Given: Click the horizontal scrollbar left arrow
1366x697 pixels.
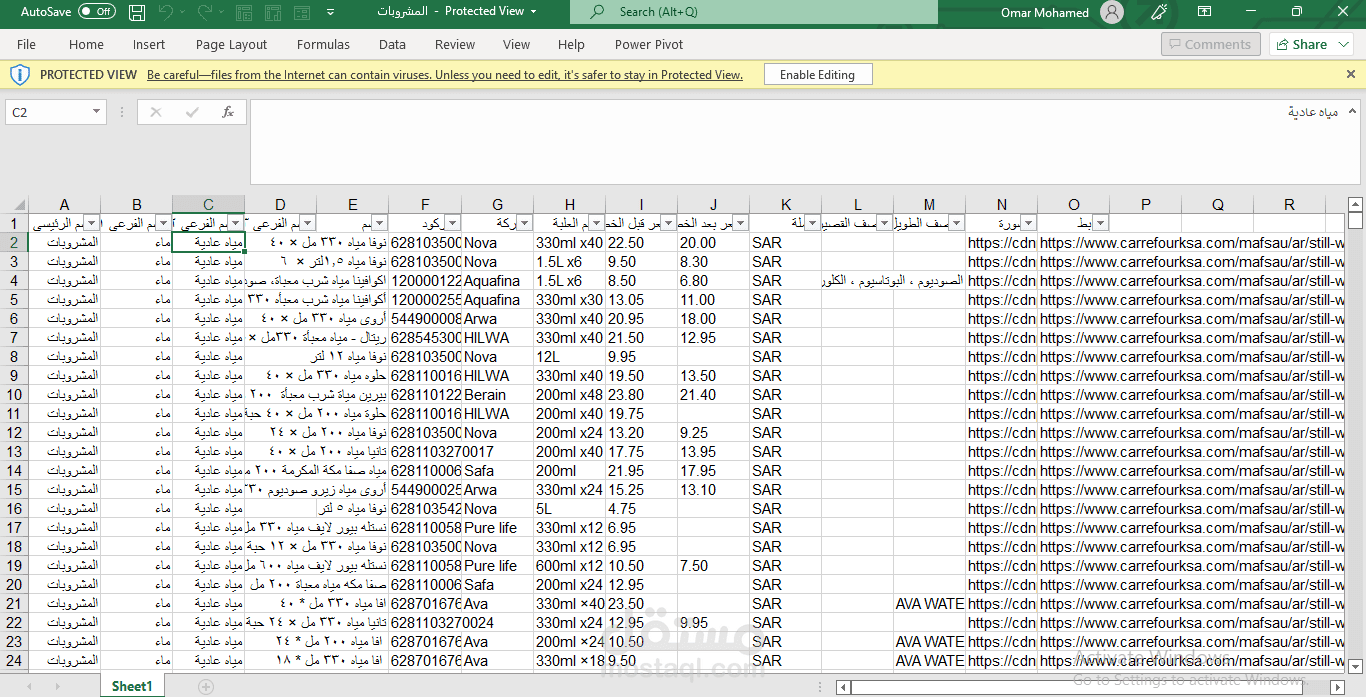Looking at the screenshot, I should click(845, 687).
